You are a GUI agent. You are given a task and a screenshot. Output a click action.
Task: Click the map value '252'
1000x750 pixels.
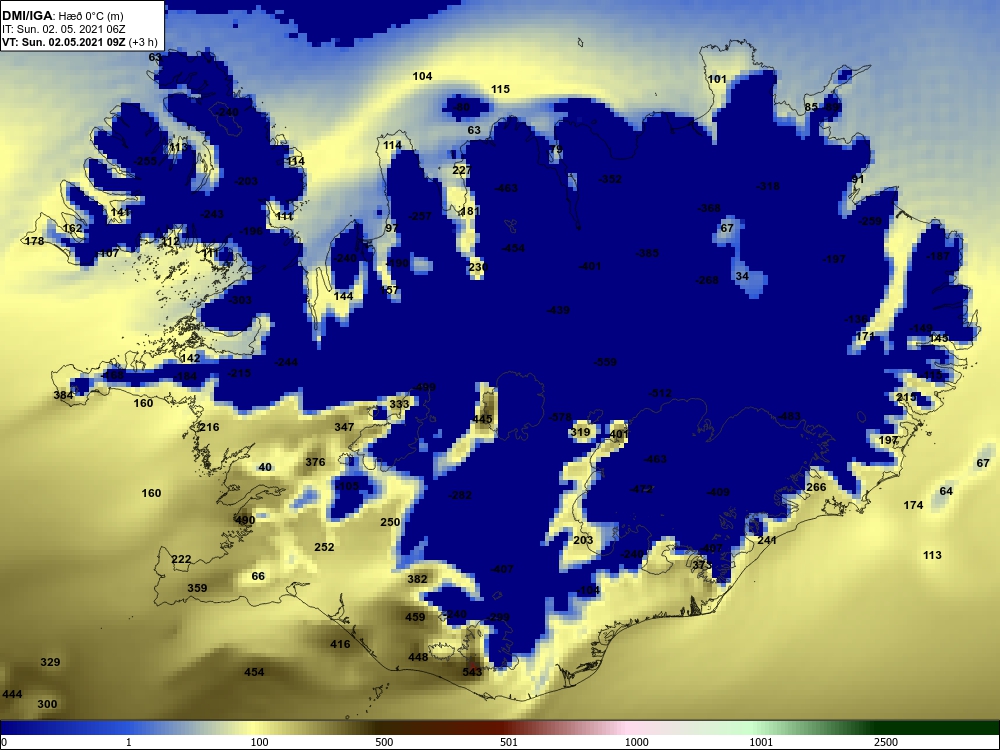pyautogui.click(x=324, y=547)
